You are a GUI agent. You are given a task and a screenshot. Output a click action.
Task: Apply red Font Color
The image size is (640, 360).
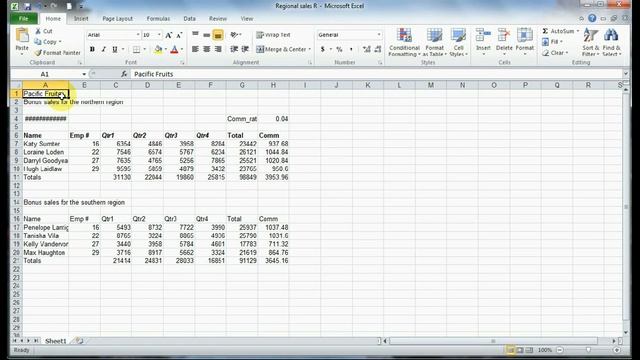(x=174, y=49)
